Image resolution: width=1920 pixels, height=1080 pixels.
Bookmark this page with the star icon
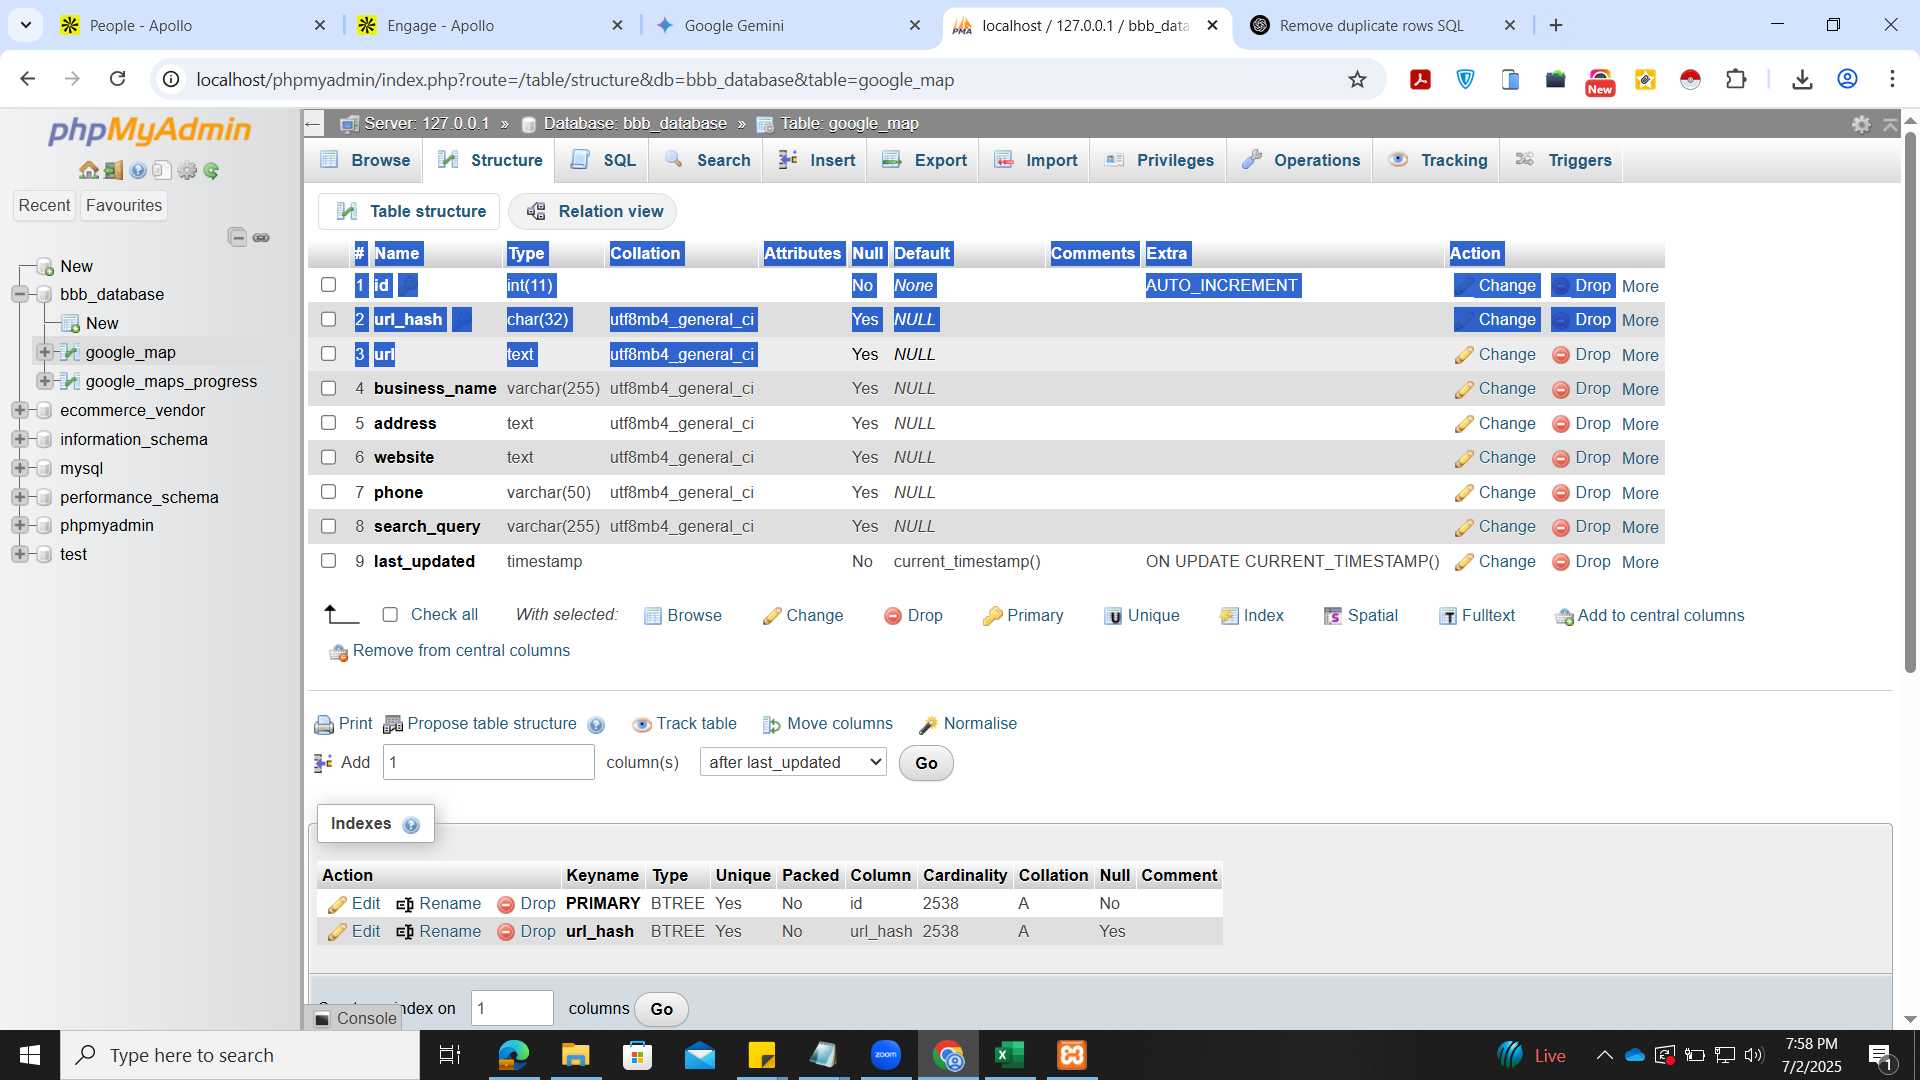(1357, 79)
